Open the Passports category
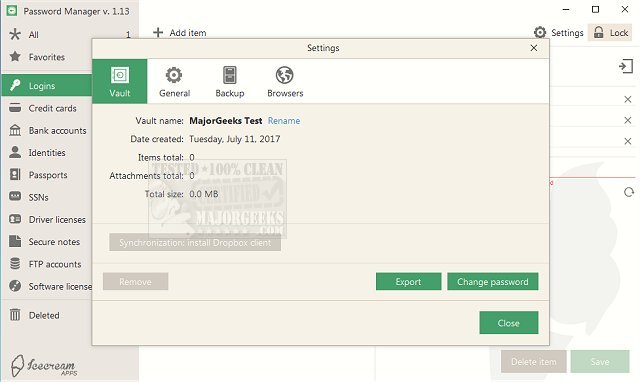The height and width of the screenshot is (382, 640). [47, 175]
